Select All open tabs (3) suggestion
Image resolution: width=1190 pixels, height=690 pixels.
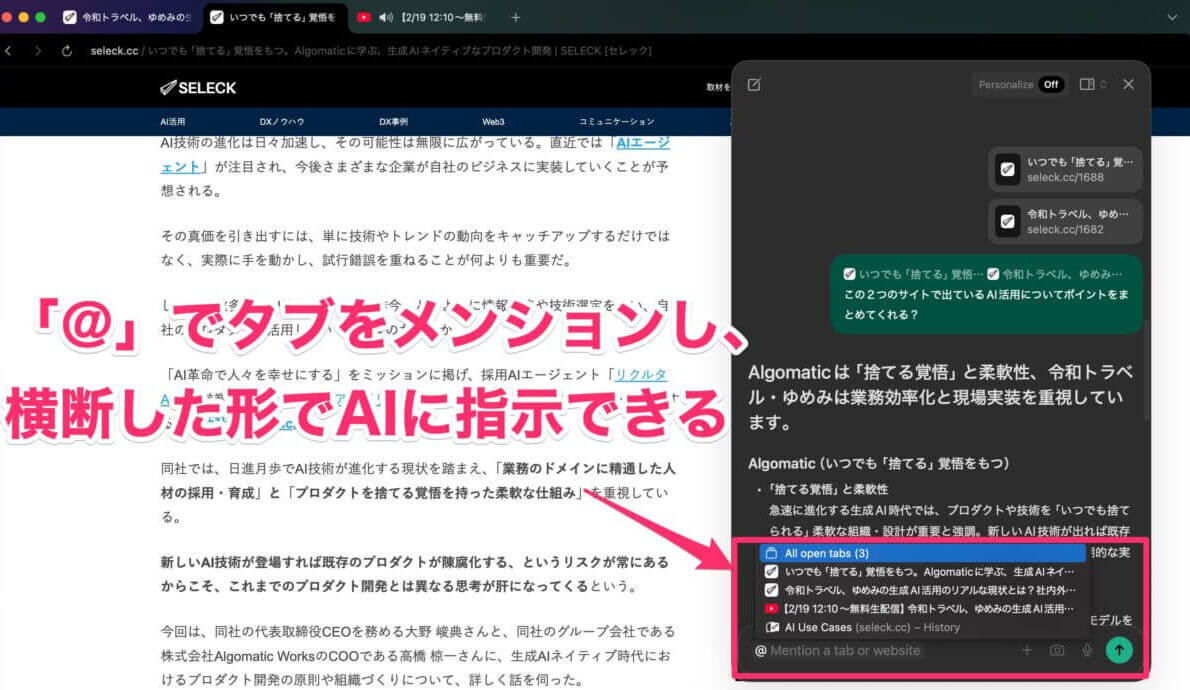pyautogui.click(x=922, y=553)
